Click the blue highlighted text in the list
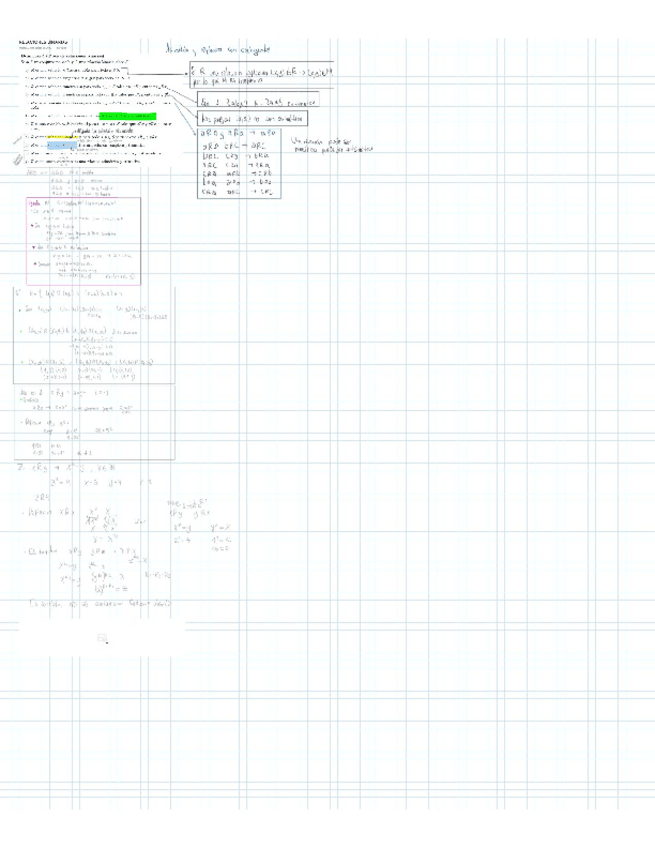The image size is (655, 848). (64, 145)
